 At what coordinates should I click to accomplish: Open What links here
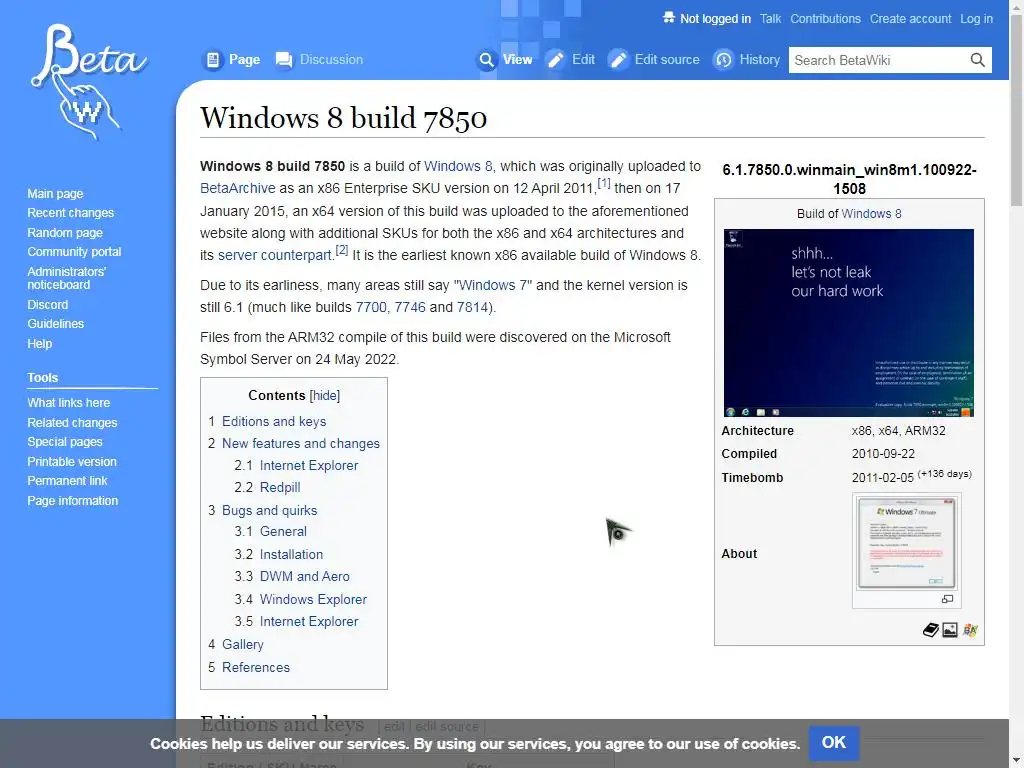pyautogui.click(x=69, y=402)
